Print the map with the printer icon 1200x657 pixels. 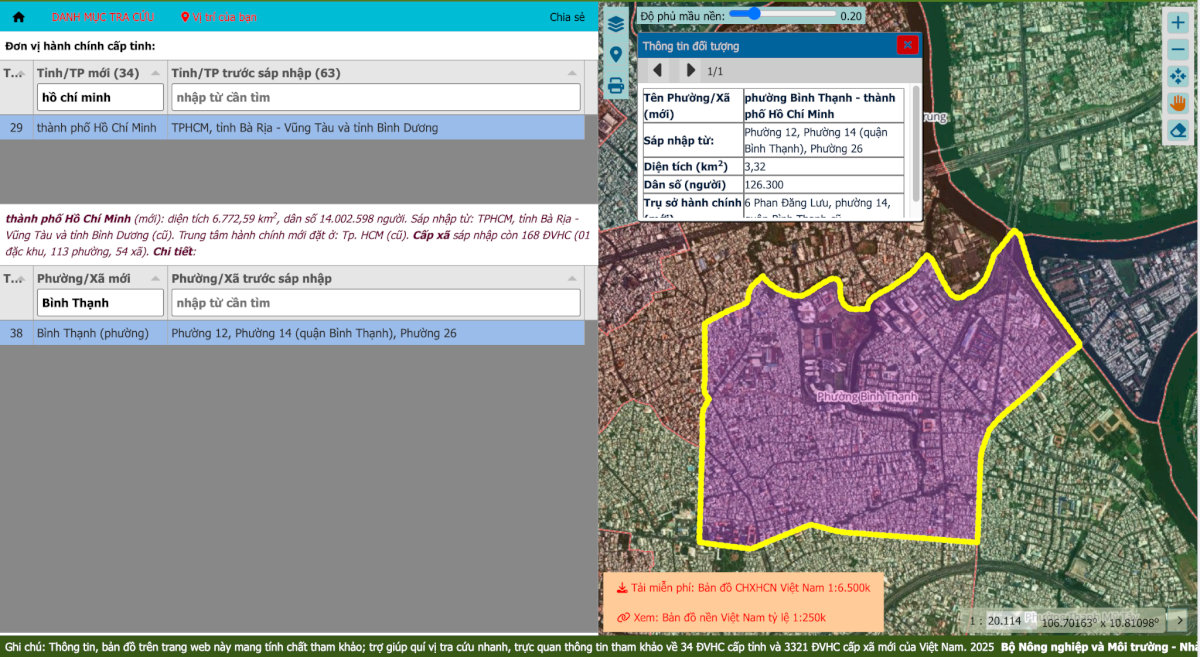pos(616,86)
